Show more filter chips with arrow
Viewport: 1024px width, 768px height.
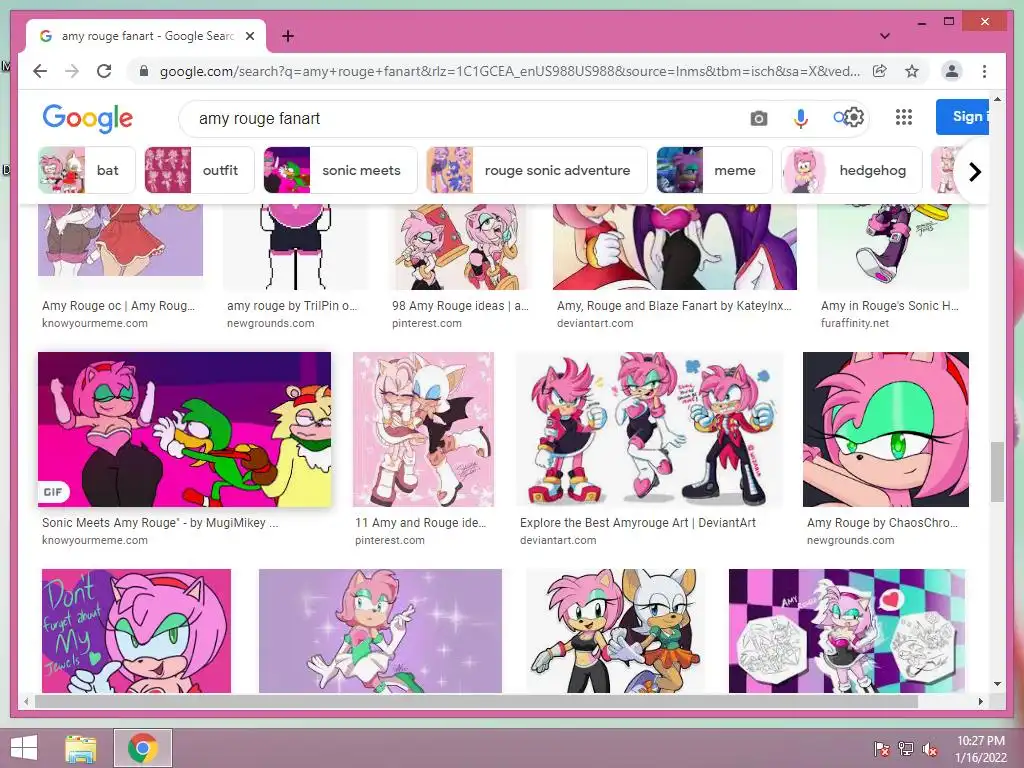tap(974, 172)
